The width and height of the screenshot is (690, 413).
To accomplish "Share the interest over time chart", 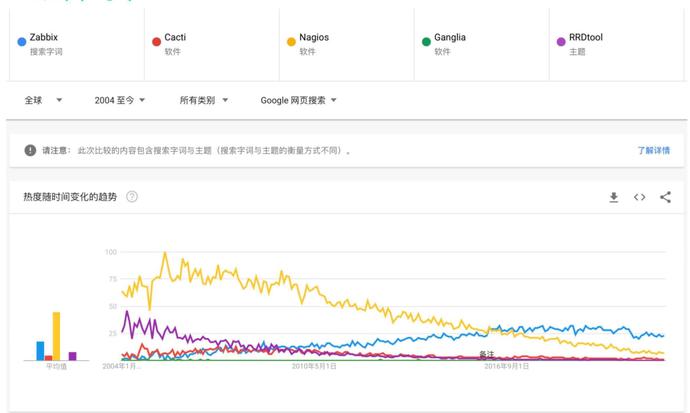I will 665,197.
